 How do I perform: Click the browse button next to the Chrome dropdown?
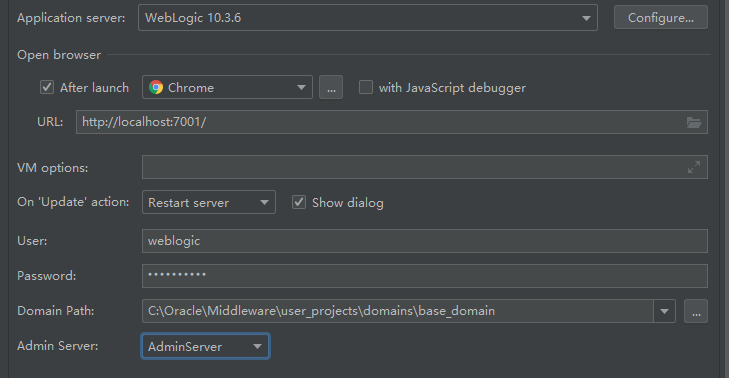(x=331, y=87)
